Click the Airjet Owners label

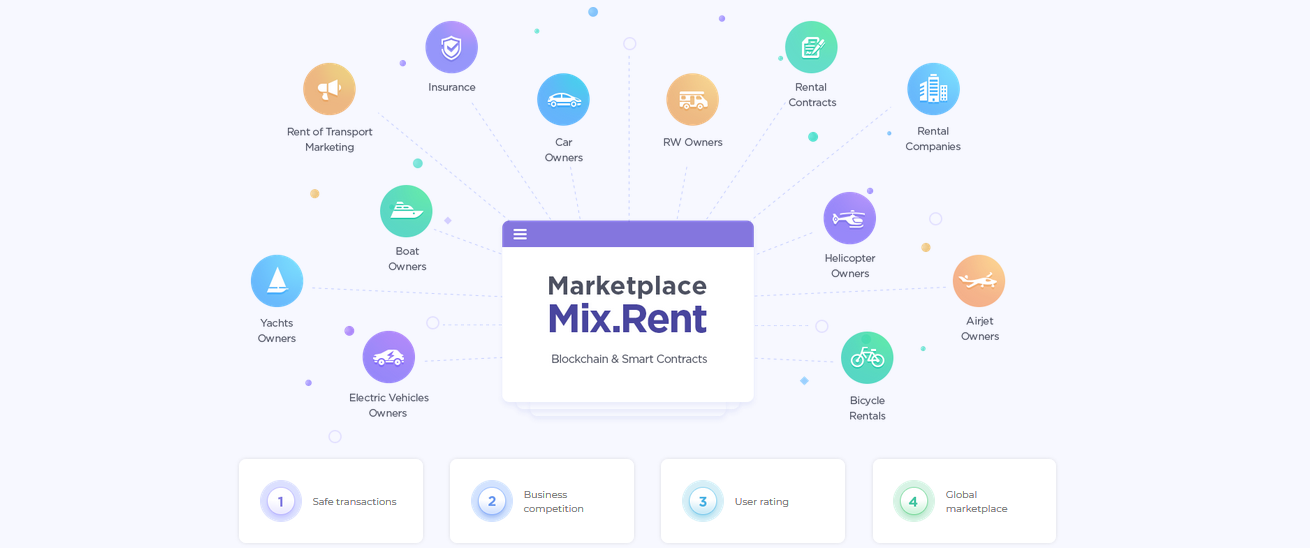pos(980,329)
